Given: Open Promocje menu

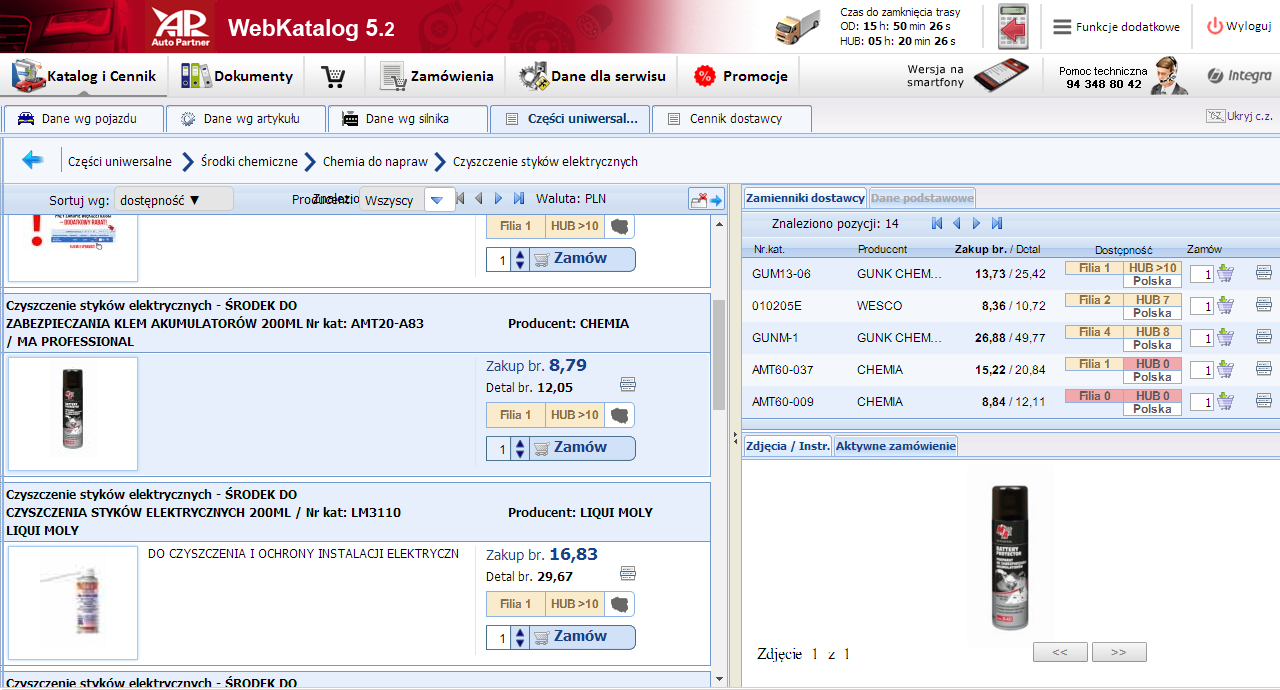Looking at the screenshot, I should coord(740,76).
